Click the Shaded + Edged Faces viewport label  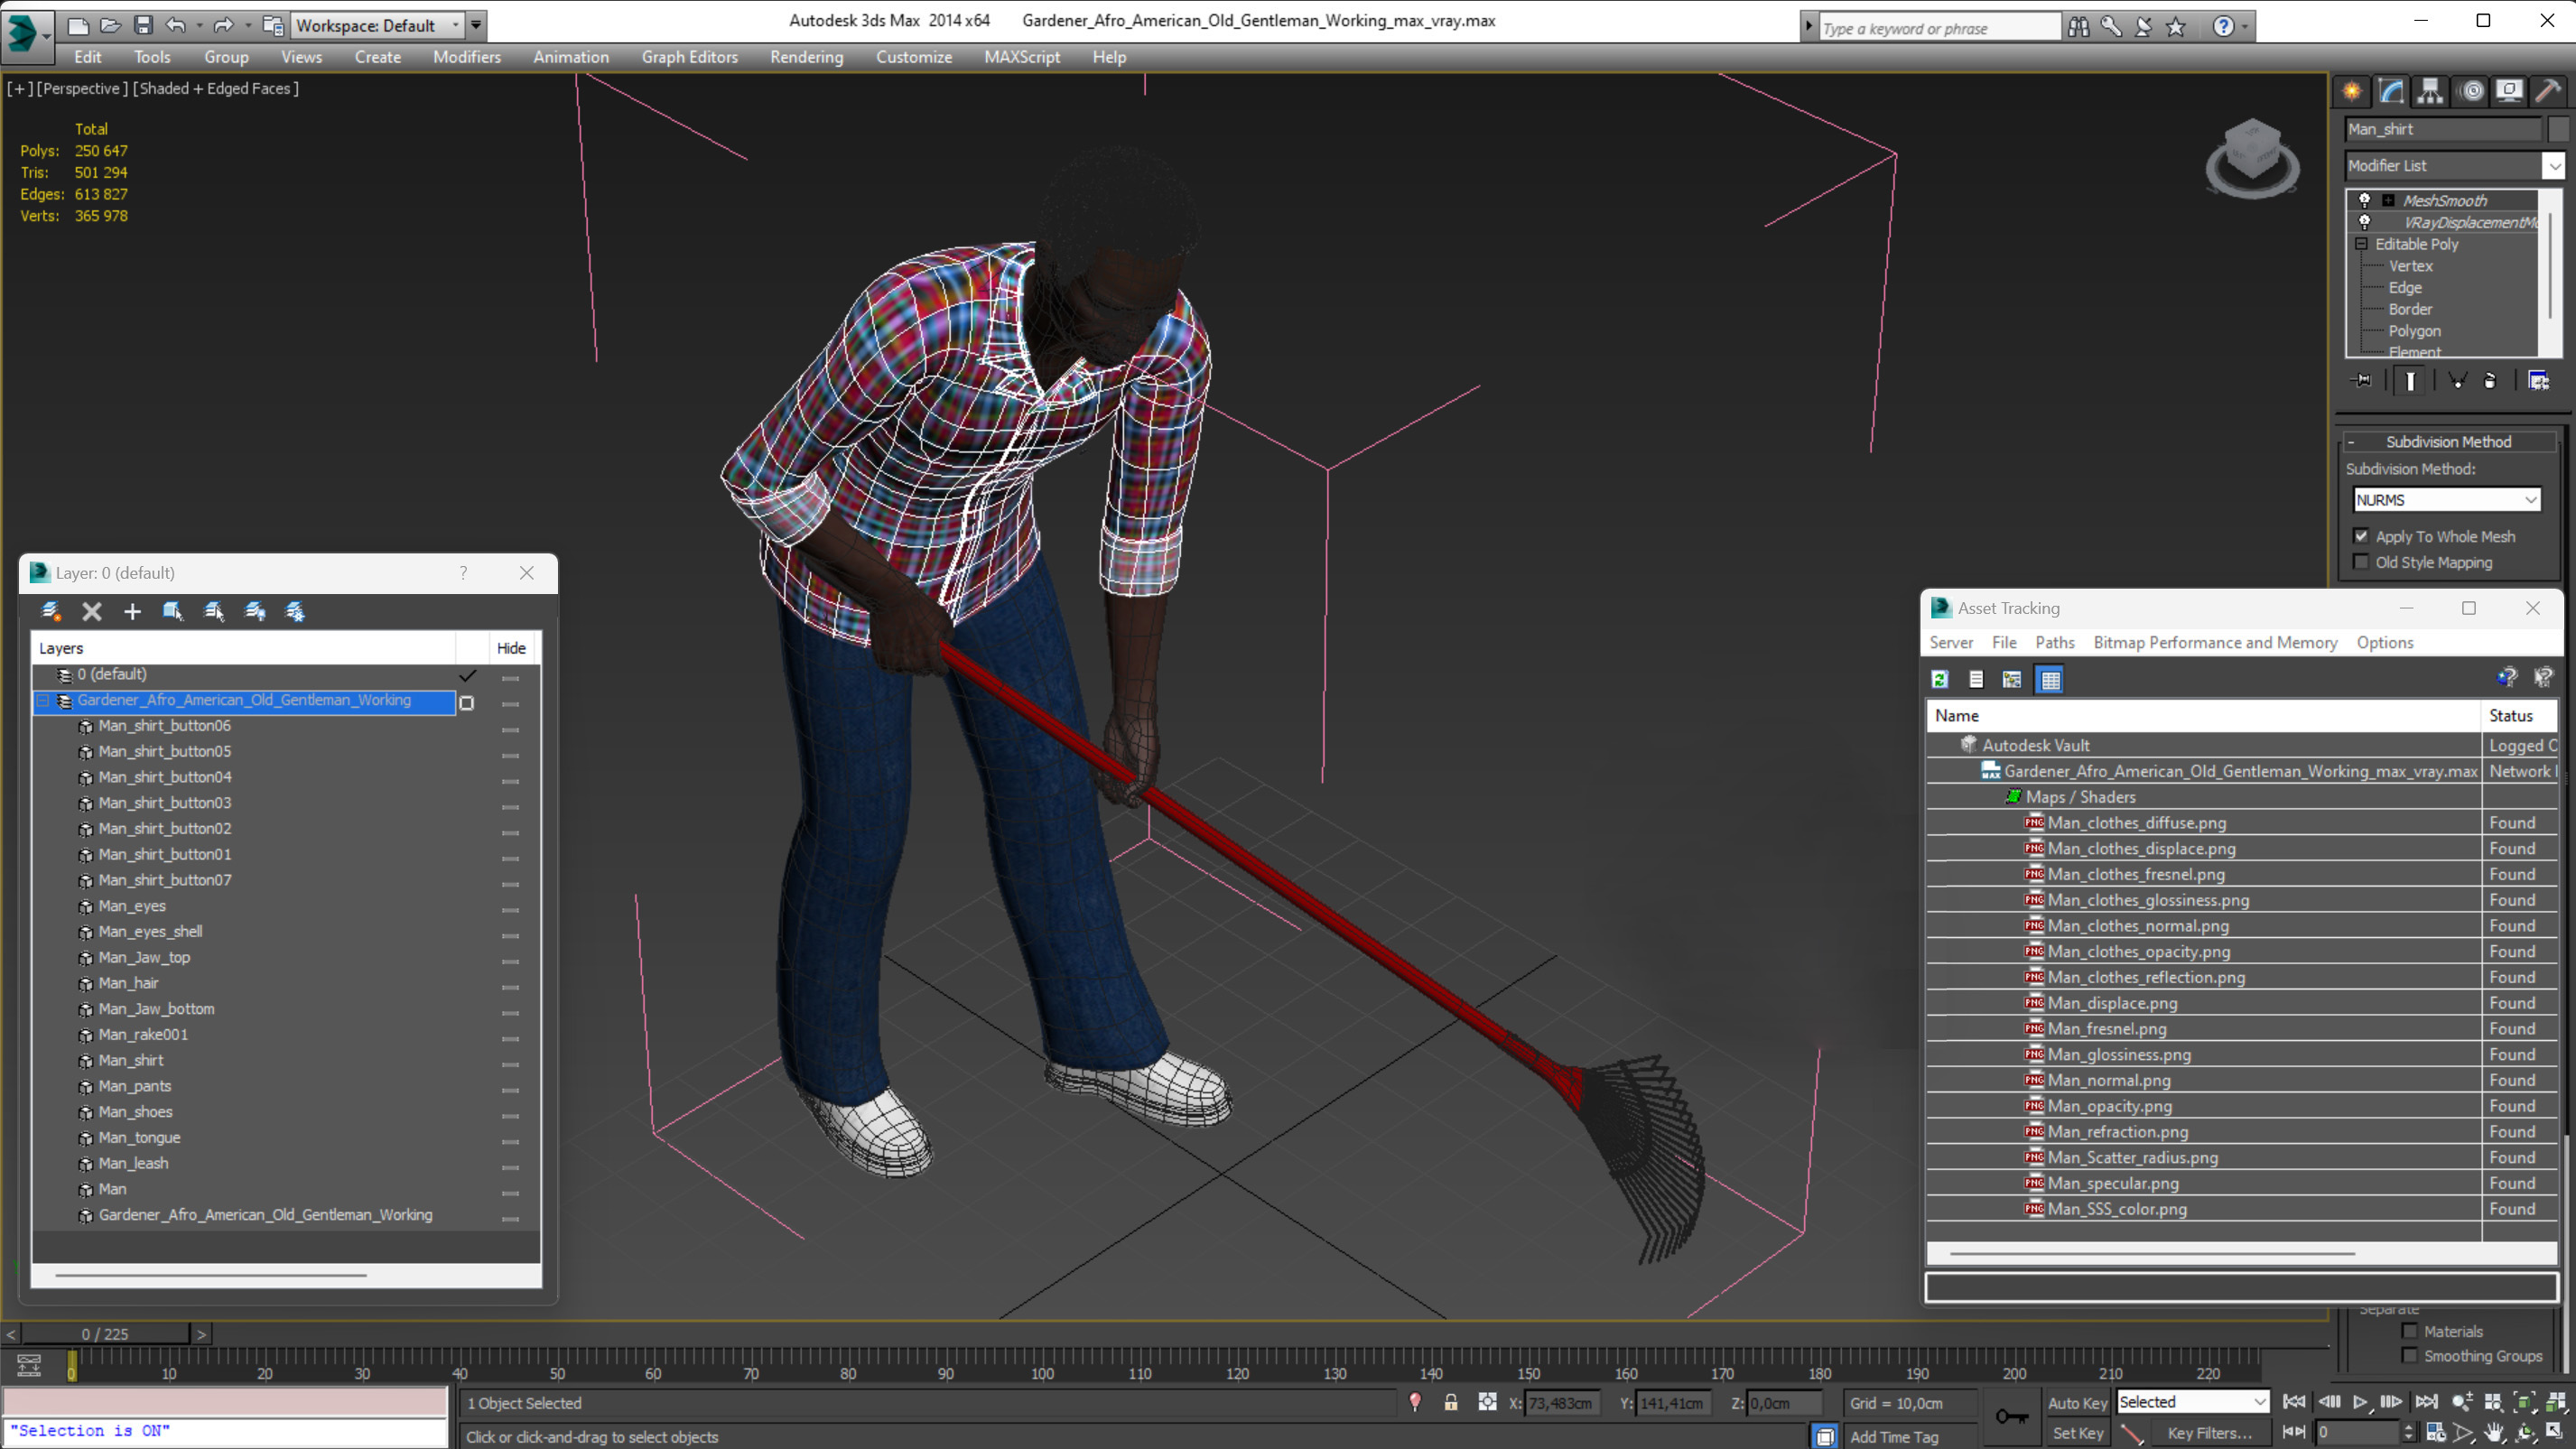coord(216,88)
